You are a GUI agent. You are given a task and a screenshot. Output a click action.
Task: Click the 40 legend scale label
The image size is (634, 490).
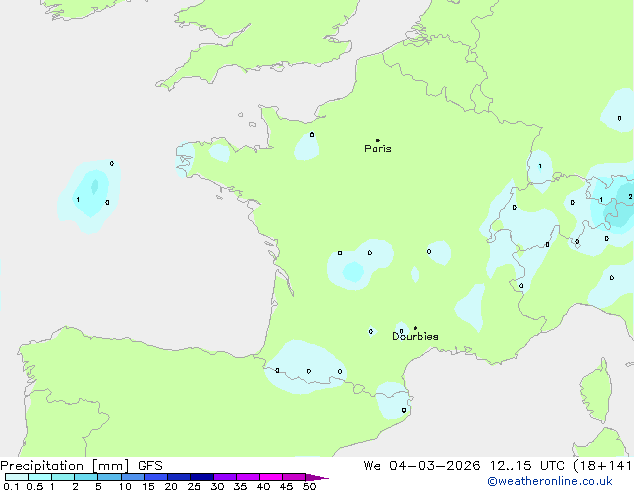pos(263,486)
